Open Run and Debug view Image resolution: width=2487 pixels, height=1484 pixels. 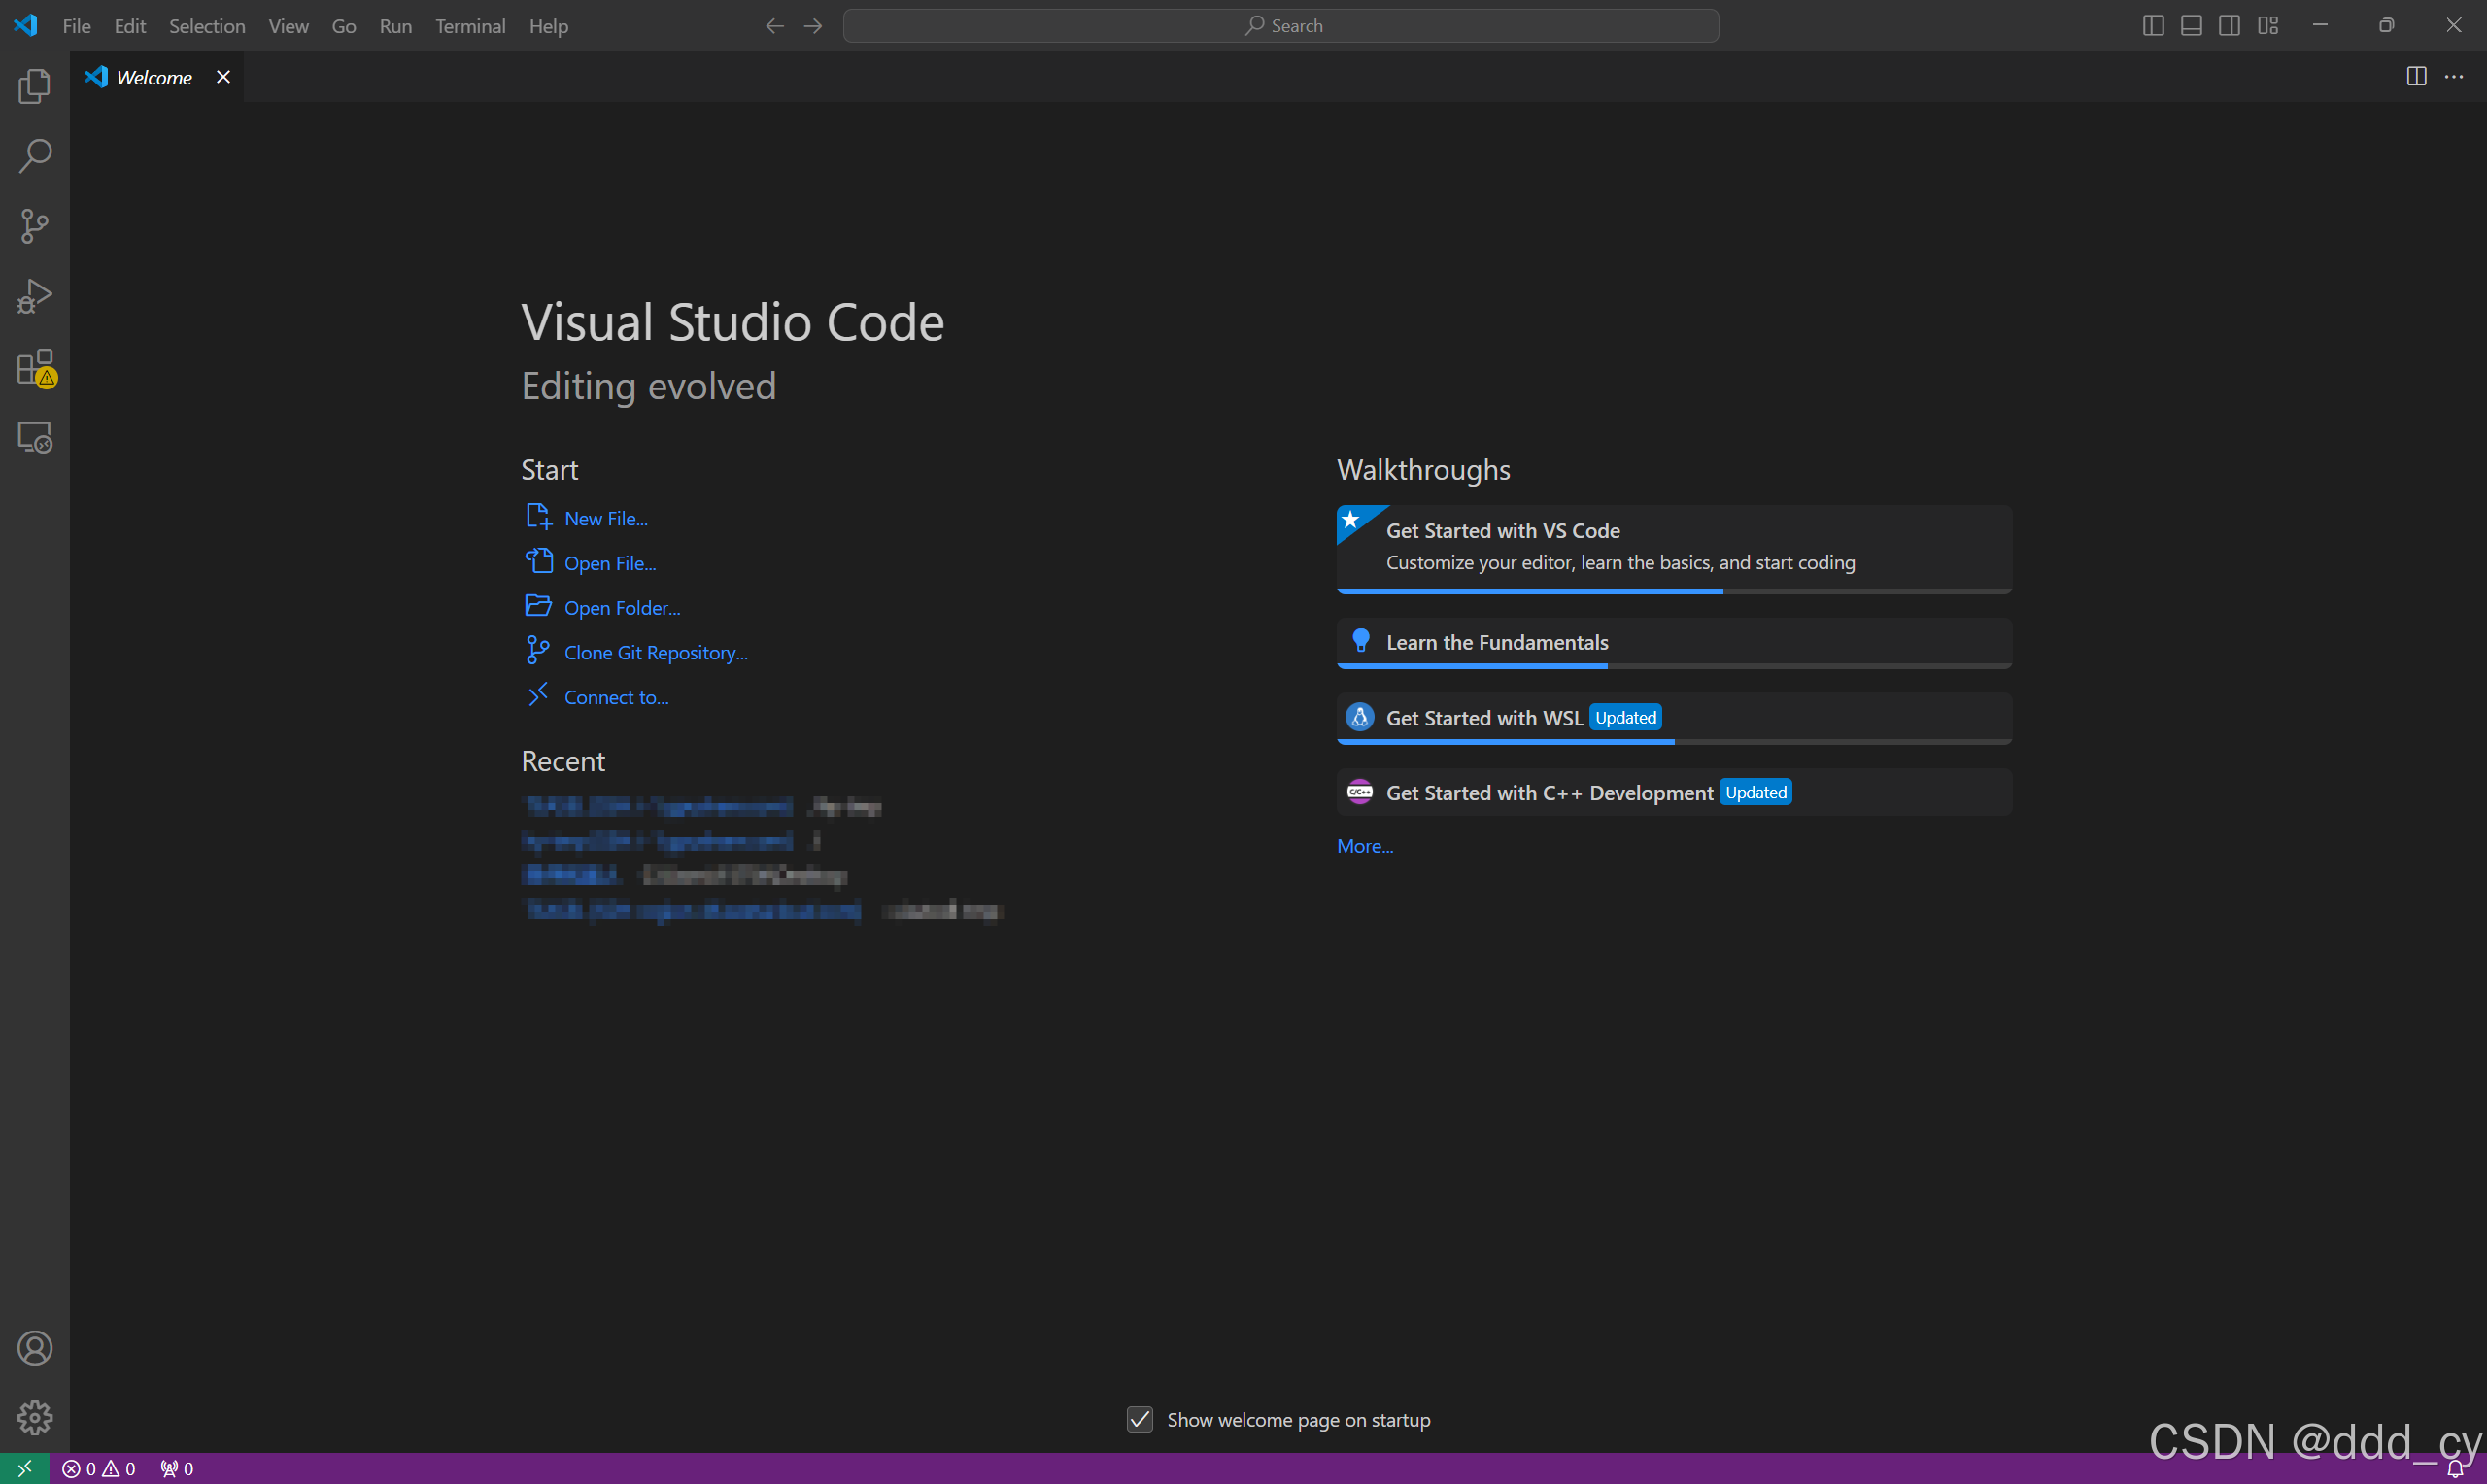[35, 297]
